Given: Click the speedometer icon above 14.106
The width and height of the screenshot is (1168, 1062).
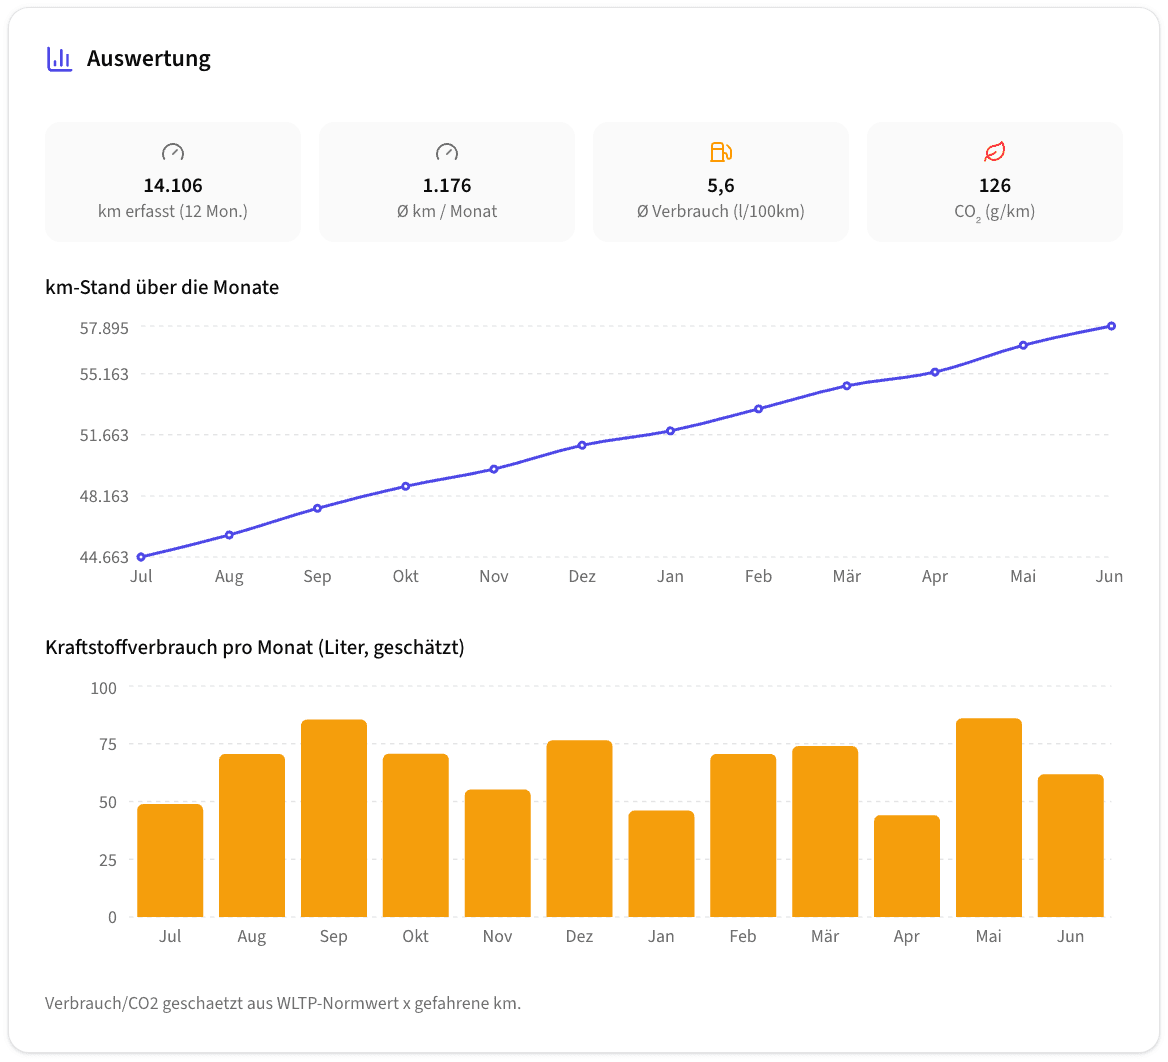Looking at the screenshot, I should point(173,152).
